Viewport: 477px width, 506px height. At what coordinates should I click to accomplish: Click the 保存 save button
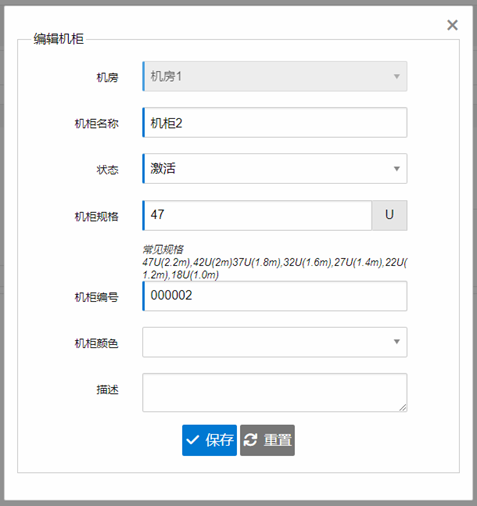point(209,440)
